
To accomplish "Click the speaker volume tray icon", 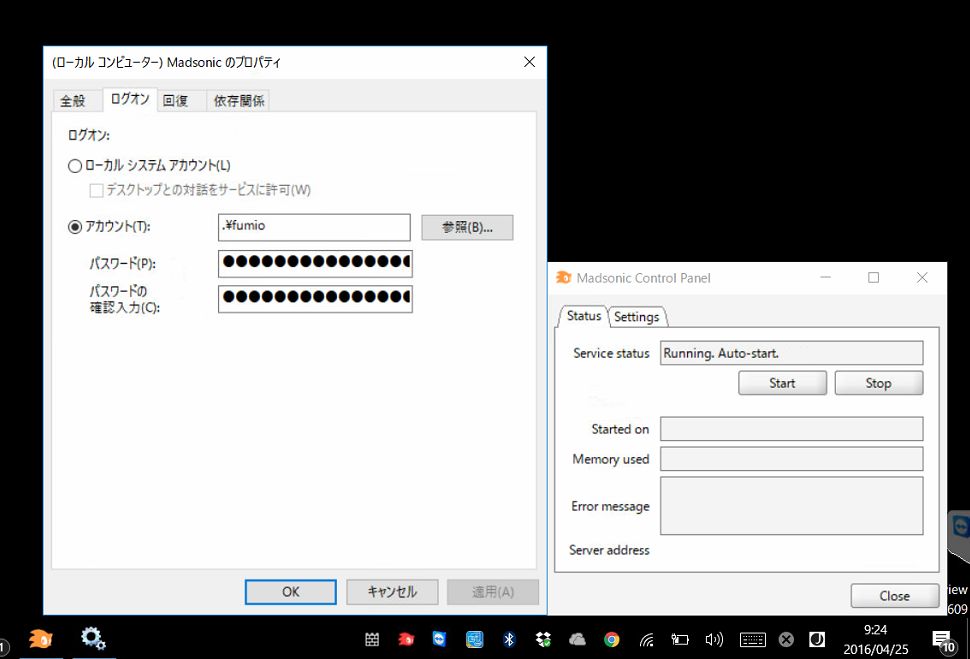I will point(714,640).
